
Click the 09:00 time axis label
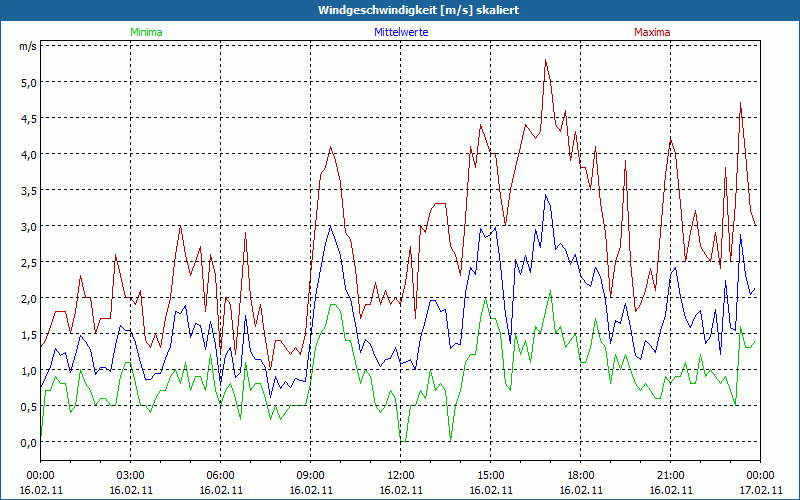click(310, 476)
